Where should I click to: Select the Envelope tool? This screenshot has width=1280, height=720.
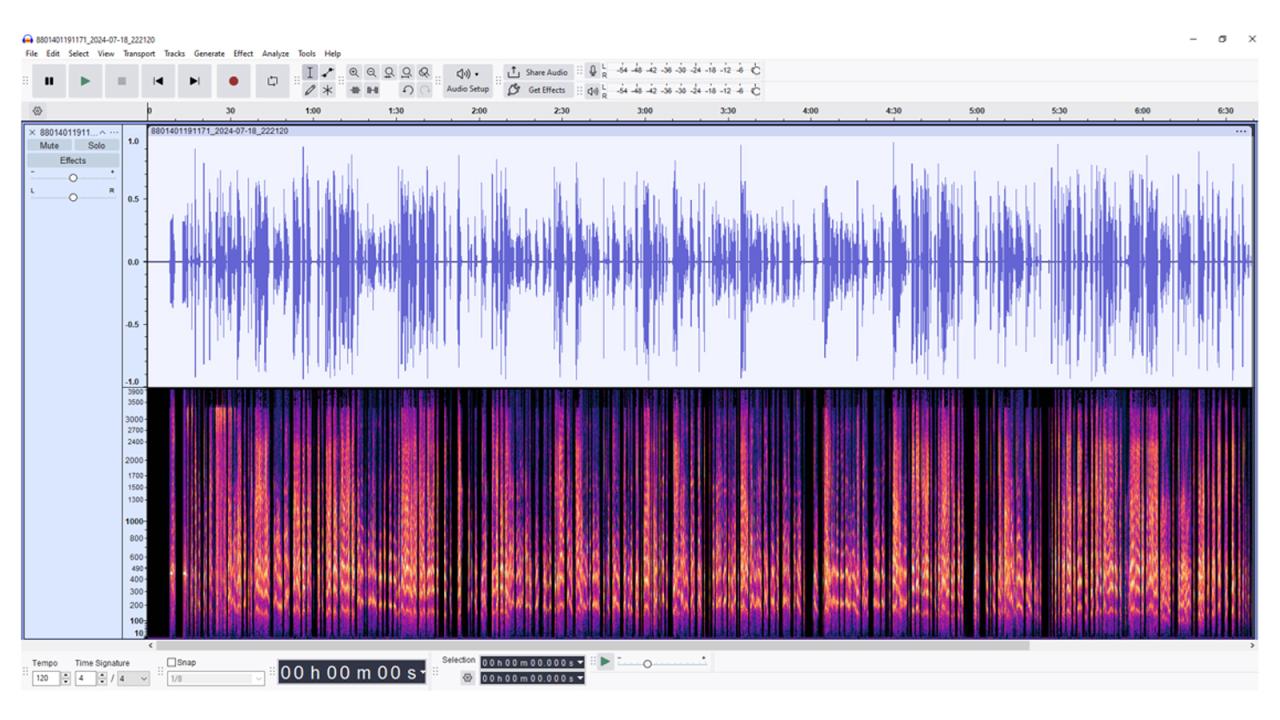[x=327, y=71]
